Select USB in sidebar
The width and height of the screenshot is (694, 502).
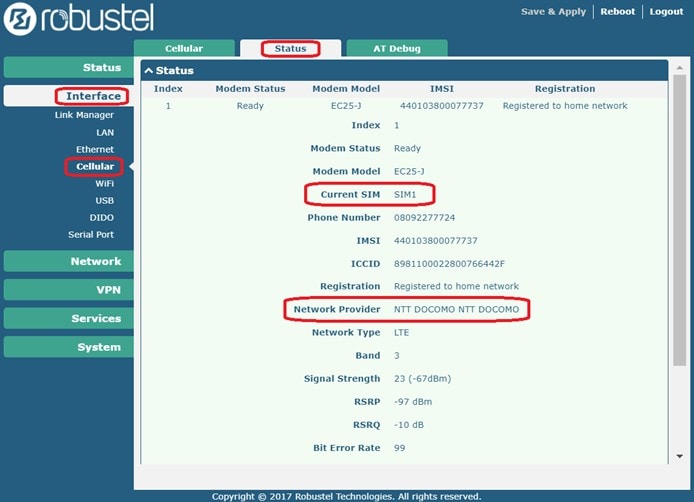pyautogui.click(x=104, y=201)
